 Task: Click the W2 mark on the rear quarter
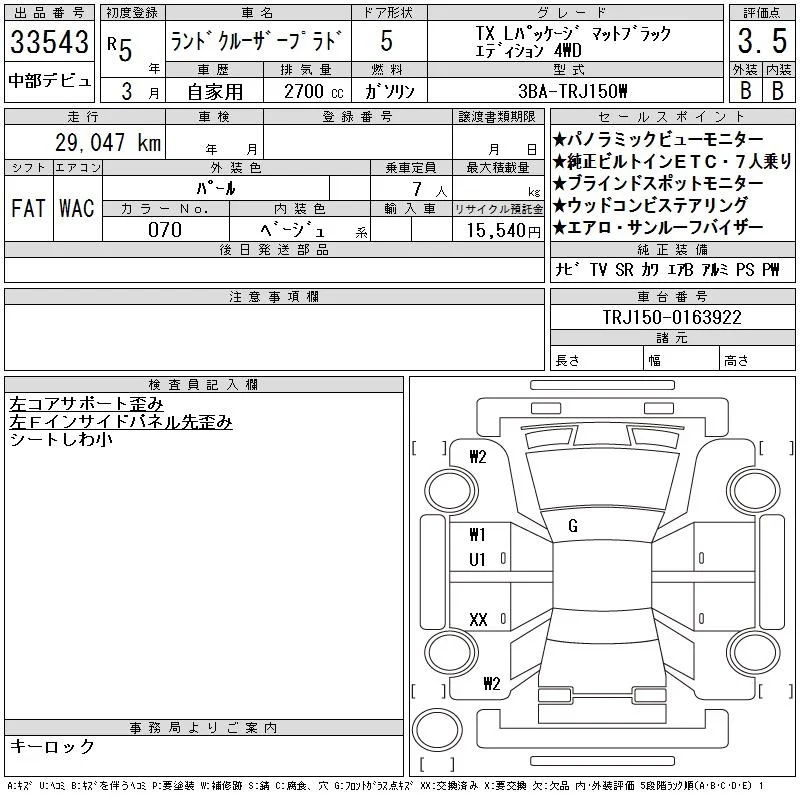(492, 683)
